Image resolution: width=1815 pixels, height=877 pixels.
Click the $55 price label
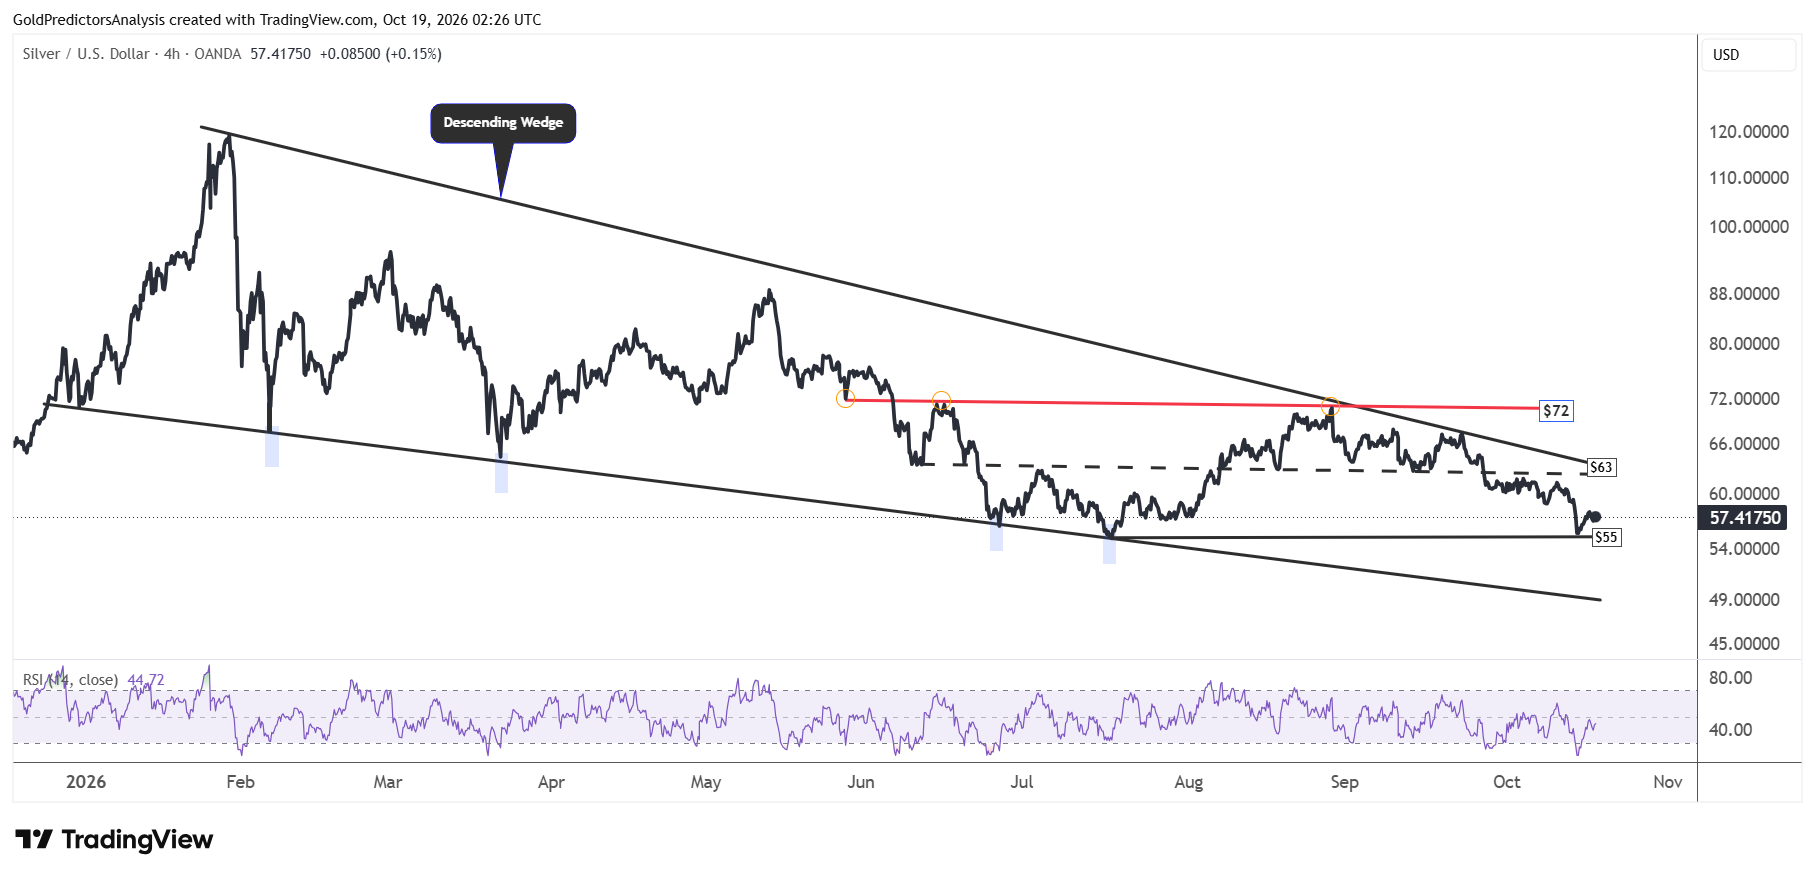(1606, 537)
